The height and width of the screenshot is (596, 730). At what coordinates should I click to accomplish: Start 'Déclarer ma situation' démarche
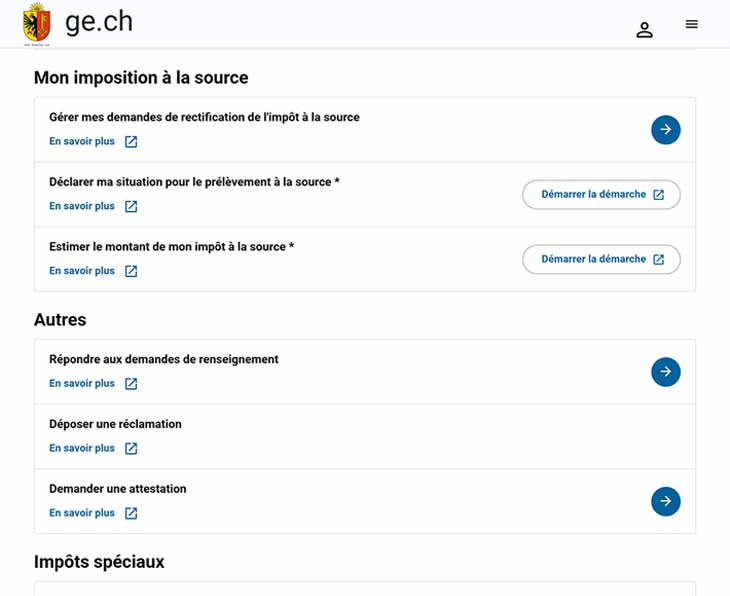point(601,195)
